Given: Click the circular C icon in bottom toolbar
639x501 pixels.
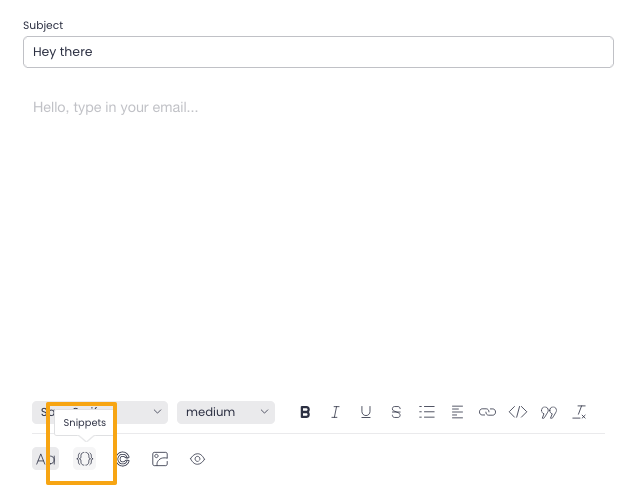Looking at the screenshot, I should pos(122,459).
